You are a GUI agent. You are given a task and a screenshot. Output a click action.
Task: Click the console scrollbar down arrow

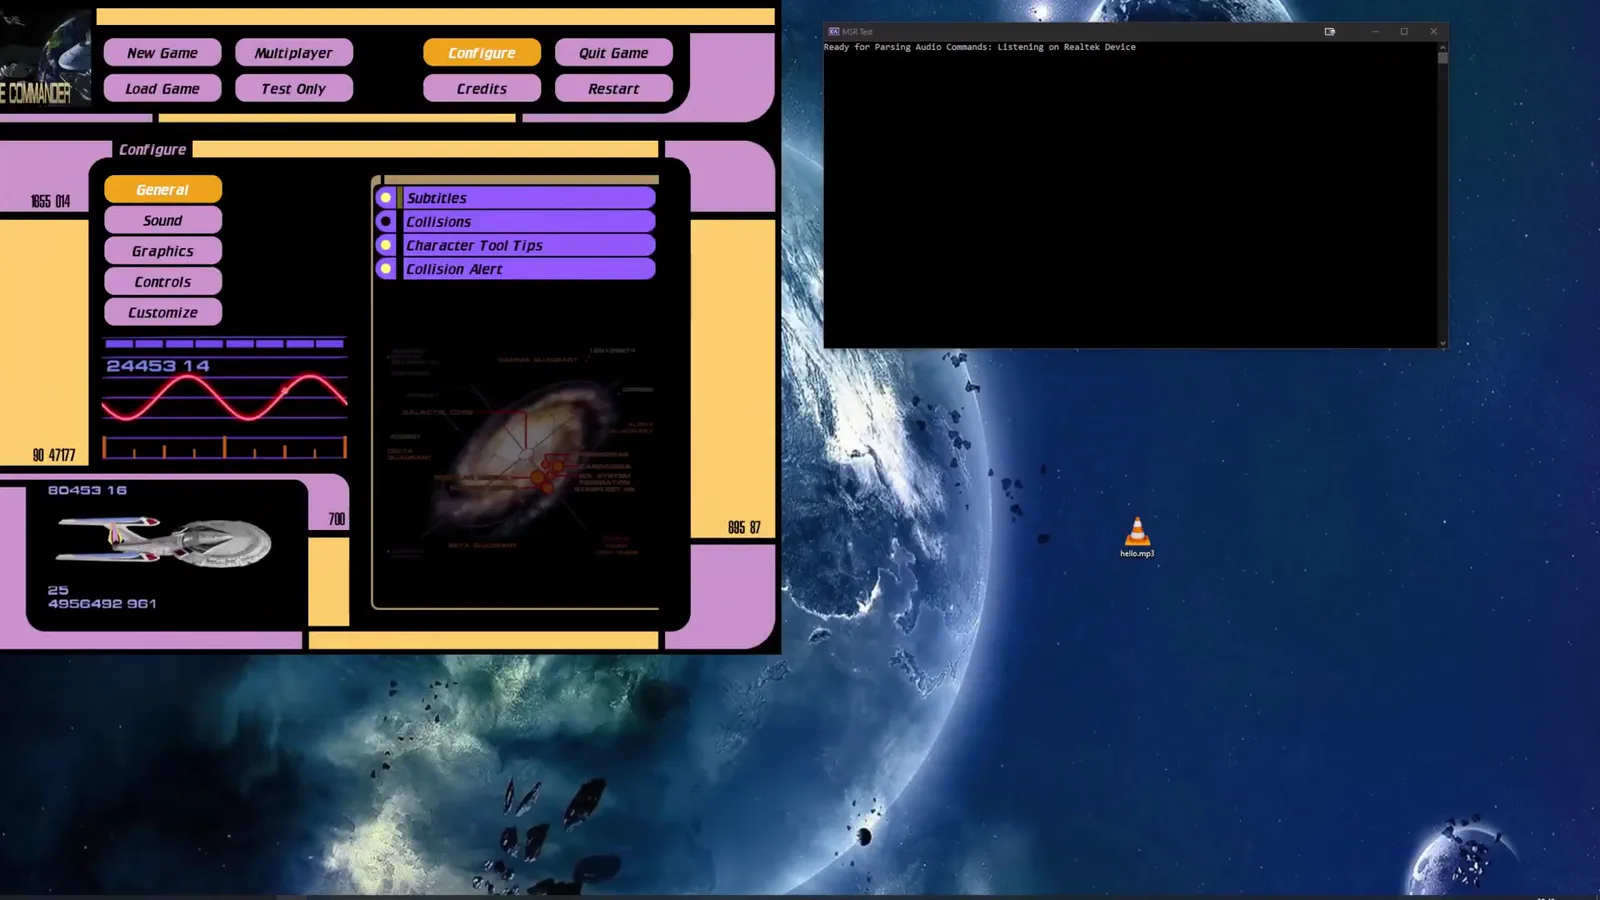point(1442,343)
